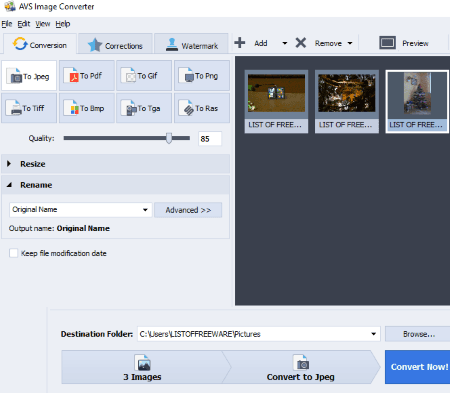The image size is (450, 393).
Task: Pick the To Tga conversion option
Action: point(144,108)
